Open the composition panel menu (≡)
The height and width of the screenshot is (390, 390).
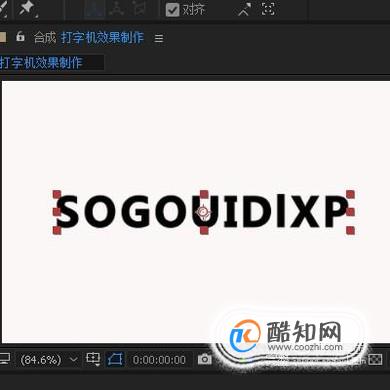[159, 38]
